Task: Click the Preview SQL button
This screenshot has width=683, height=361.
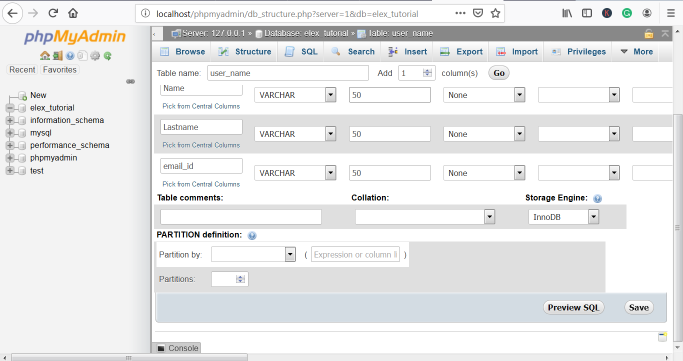Action: point(573,307)
